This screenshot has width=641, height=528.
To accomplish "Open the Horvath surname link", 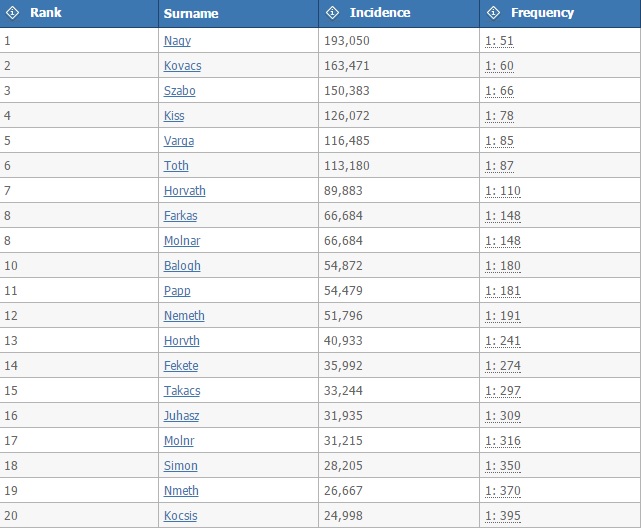I will (x=184, y=191).
